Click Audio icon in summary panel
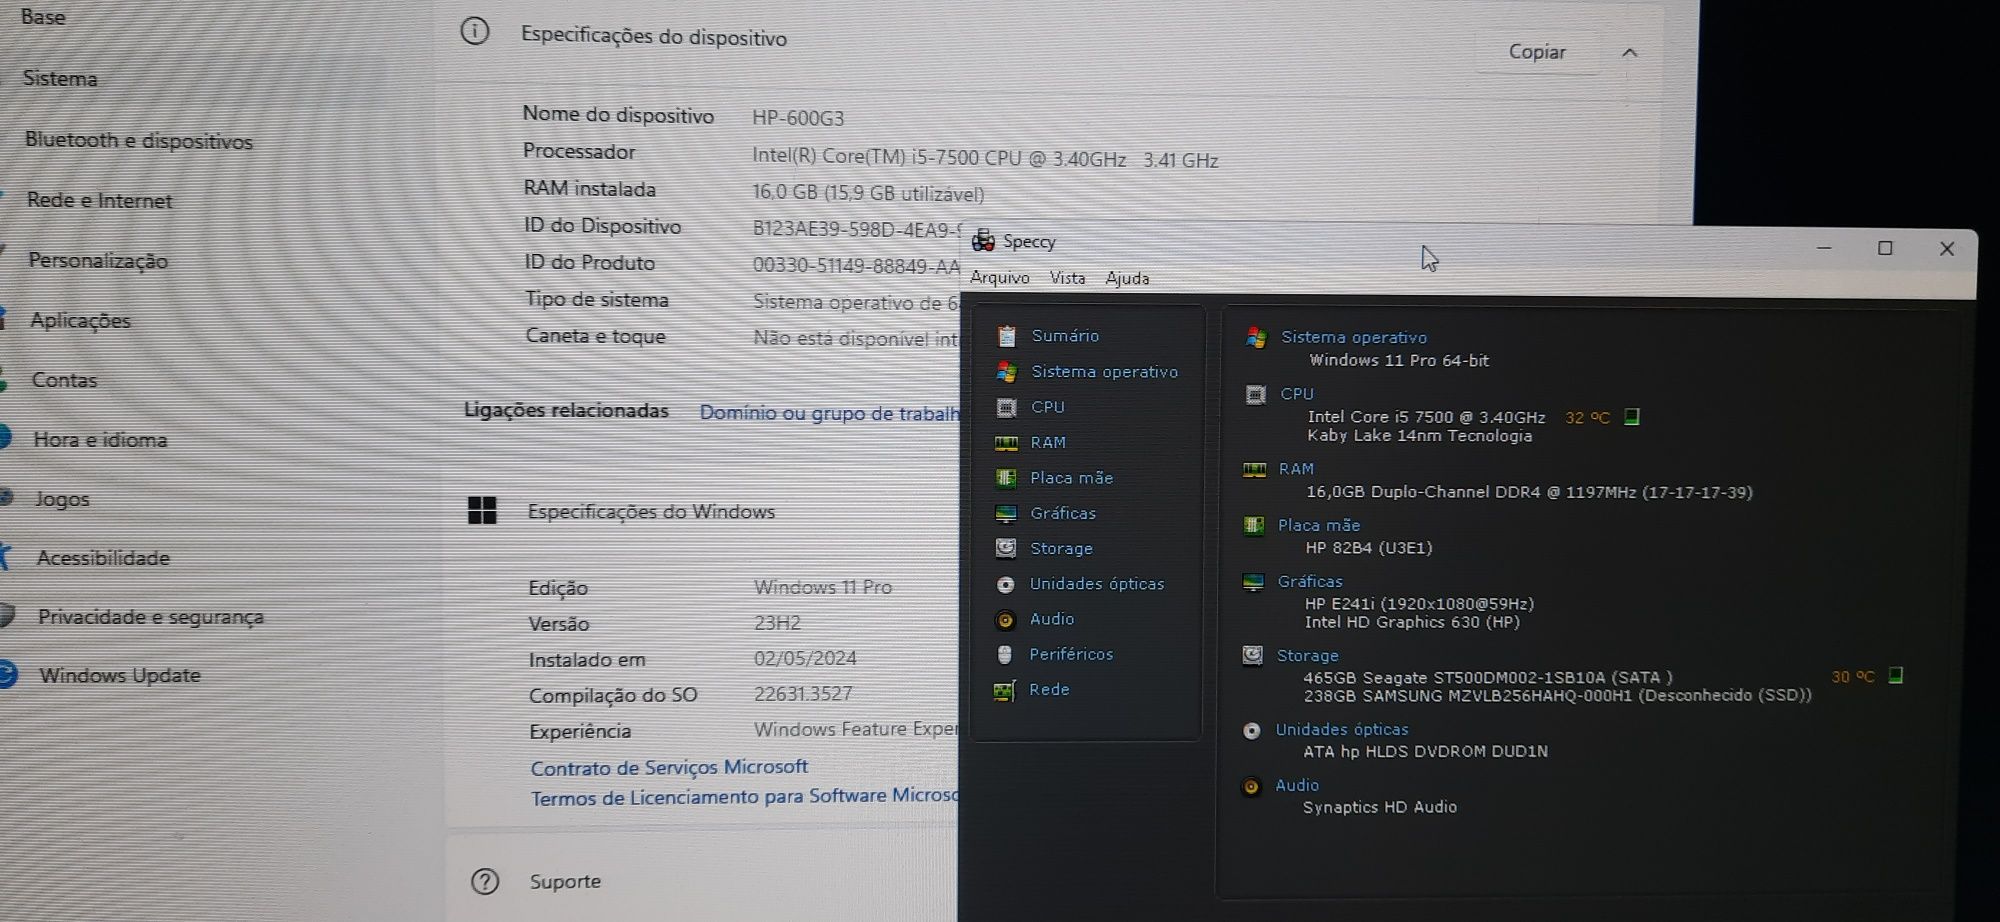2000x922 pixels. point(1250,787)
